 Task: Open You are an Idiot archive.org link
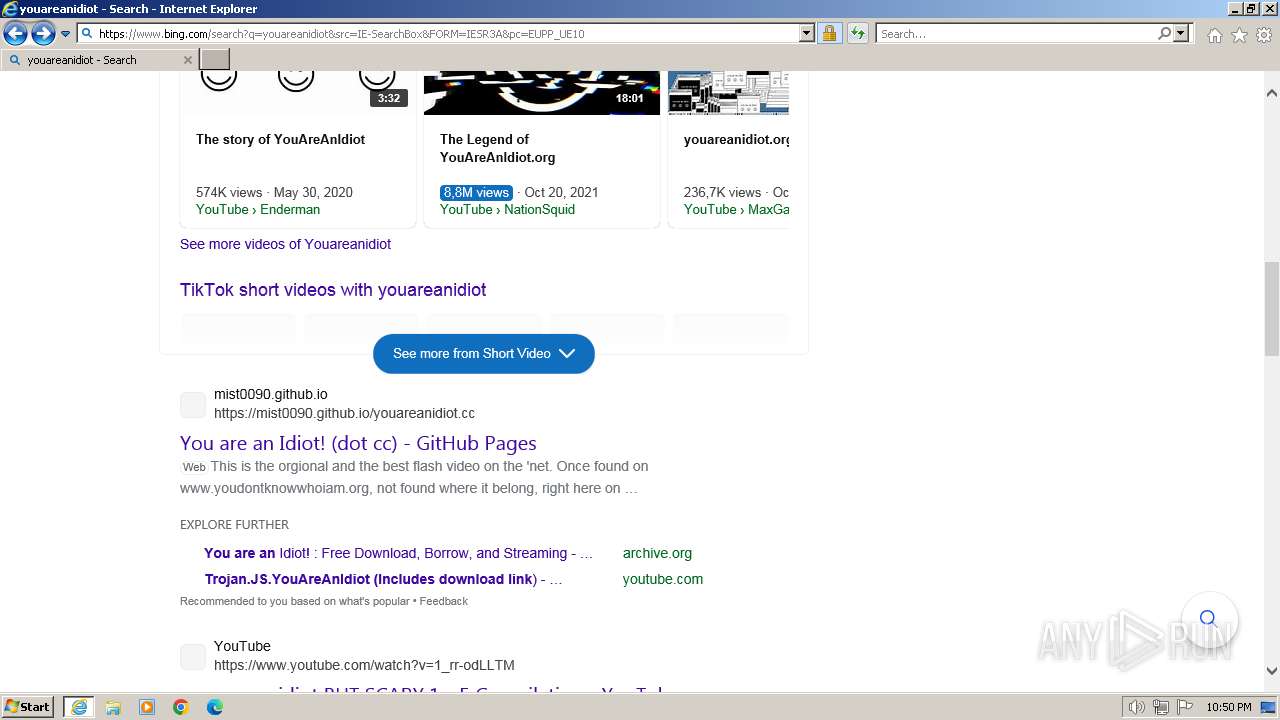(x=398, y=553)
